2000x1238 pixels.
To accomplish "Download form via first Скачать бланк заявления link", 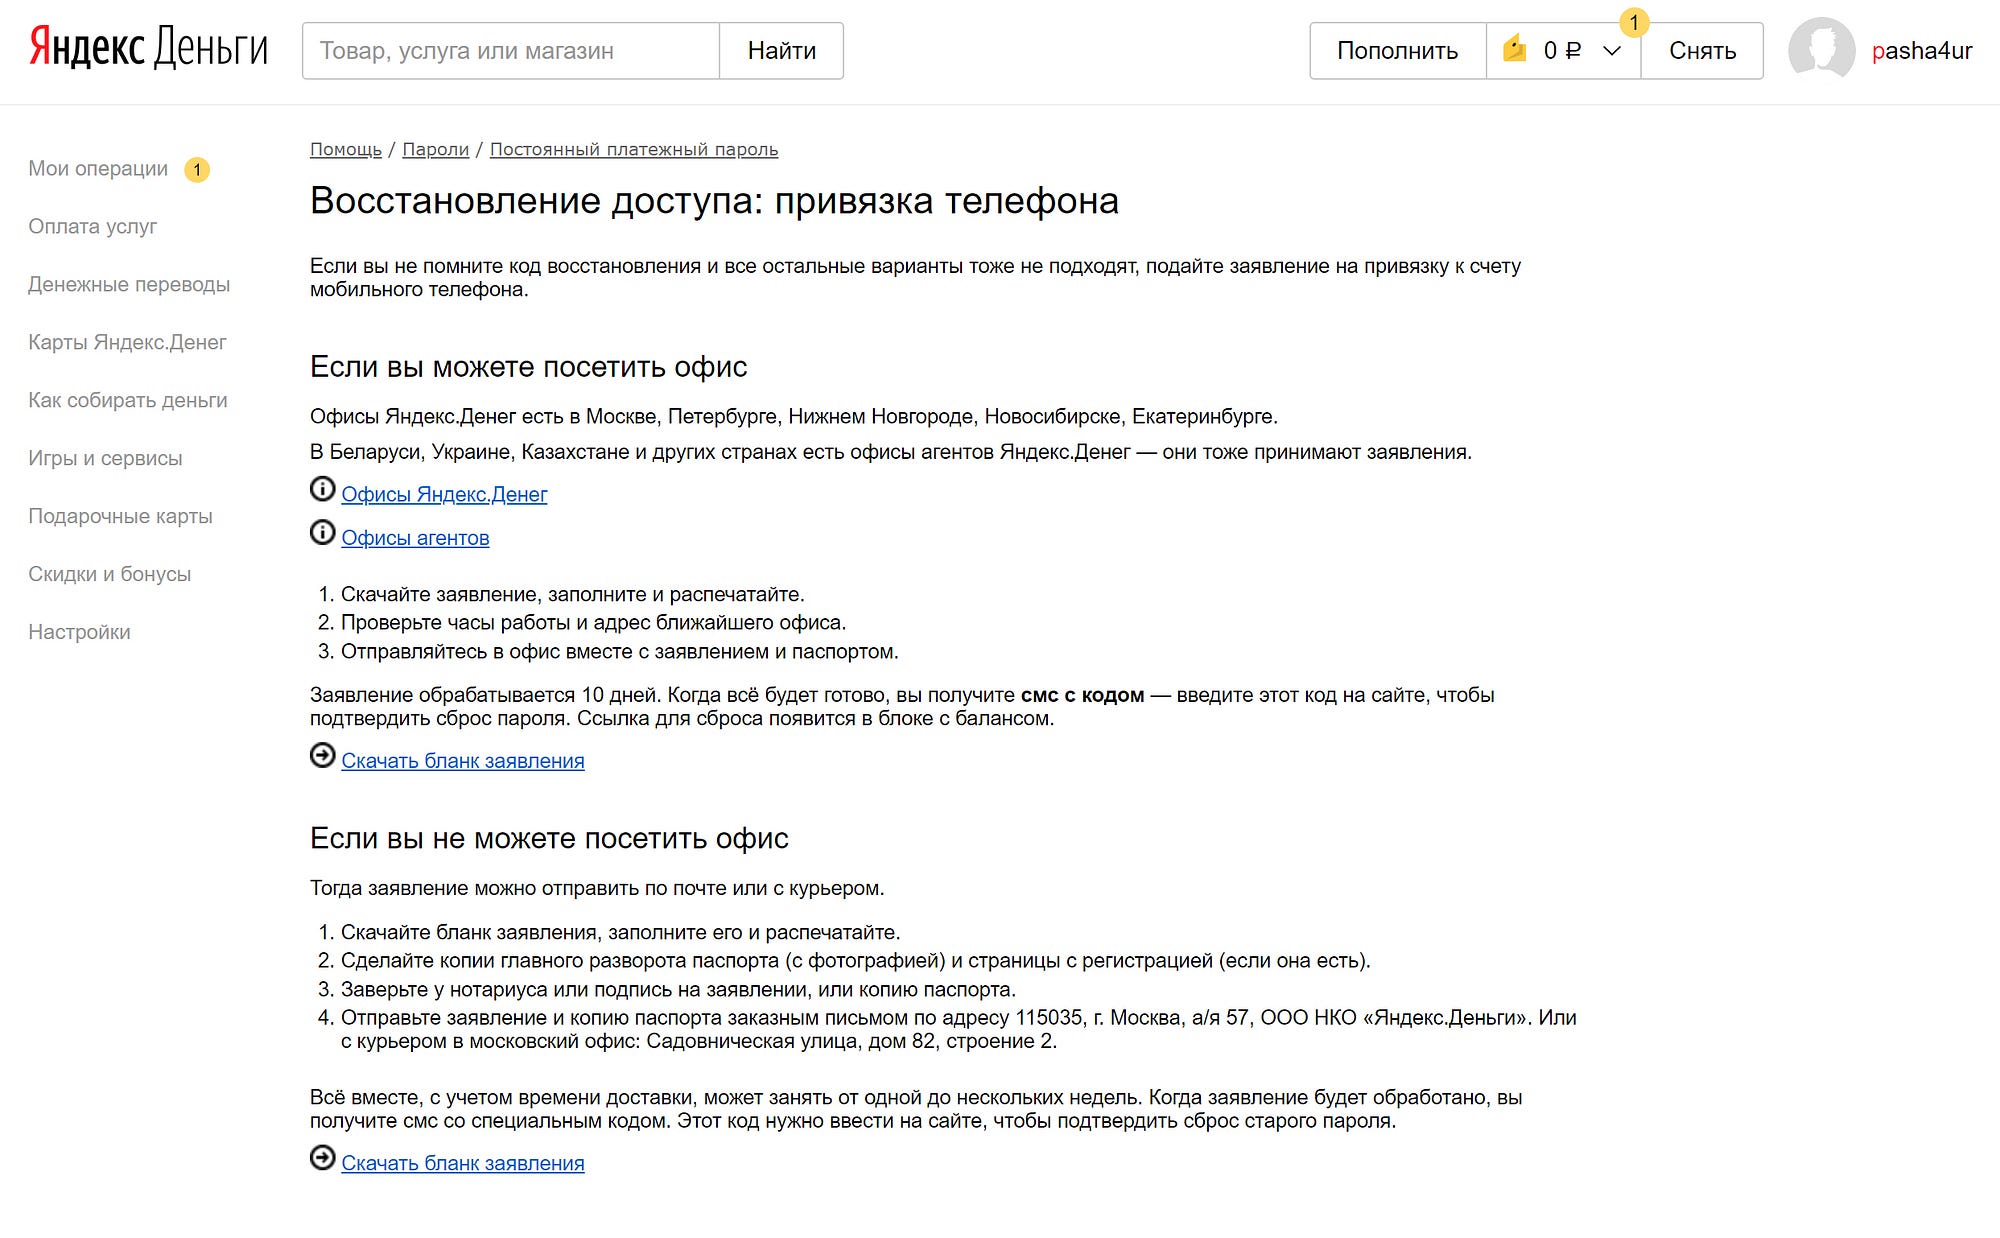I will click(463, 761).
